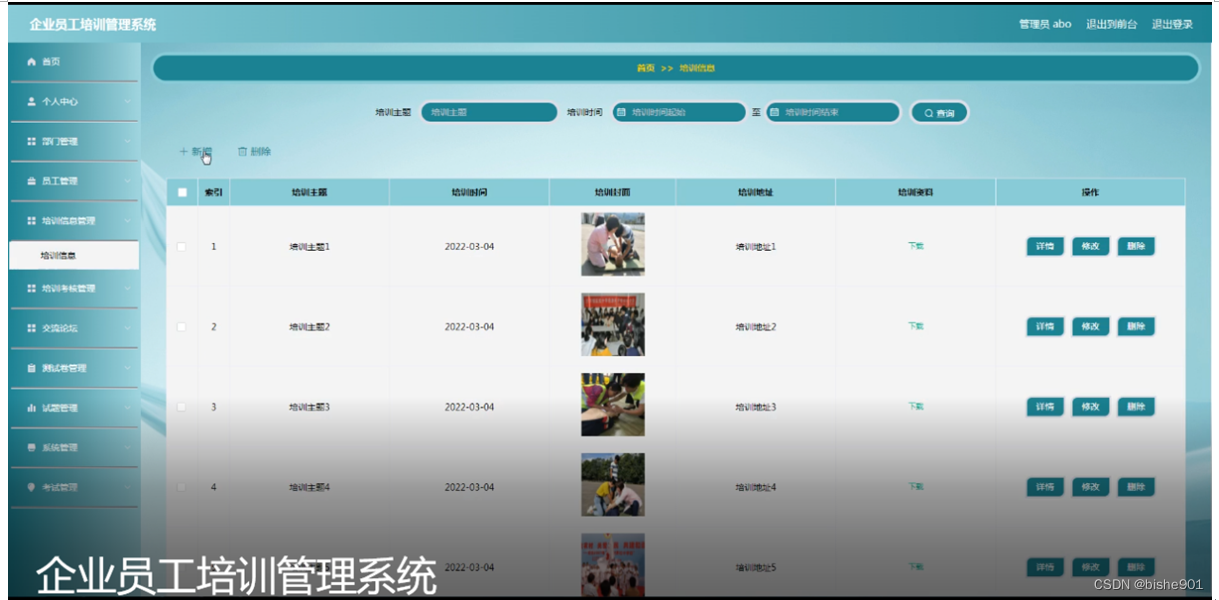This screenshot has height=600, width=1219.
Task: Click the 下载 link for 培训地址2
Action: coord(915,326)
